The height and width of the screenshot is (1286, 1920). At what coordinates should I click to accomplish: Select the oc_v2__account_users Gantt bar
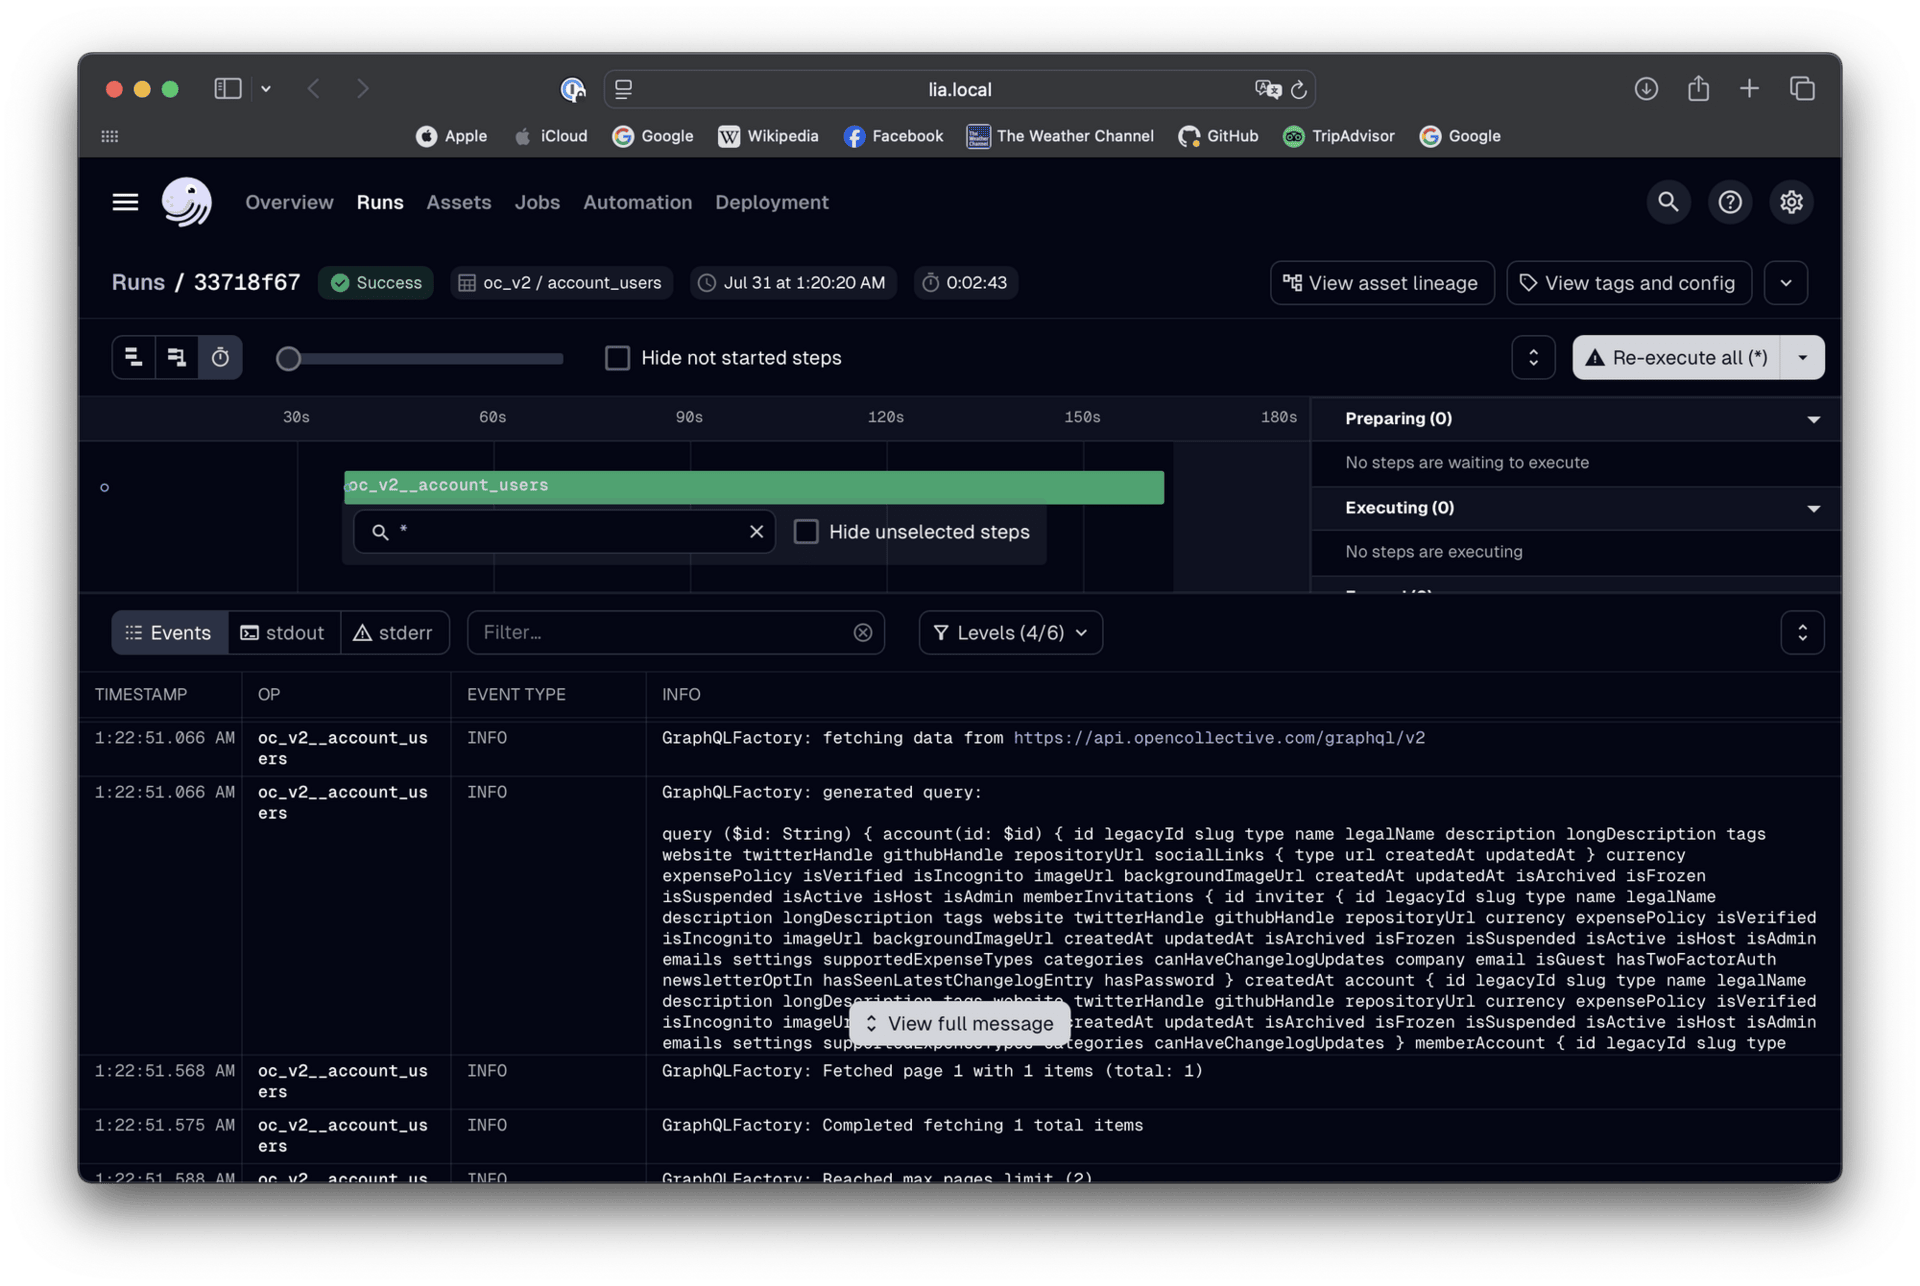click(x=753, y=487)
